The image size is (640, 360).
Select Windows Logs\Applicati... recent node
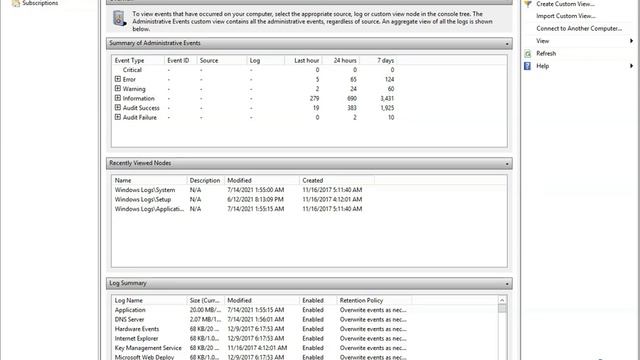[149, 209]
